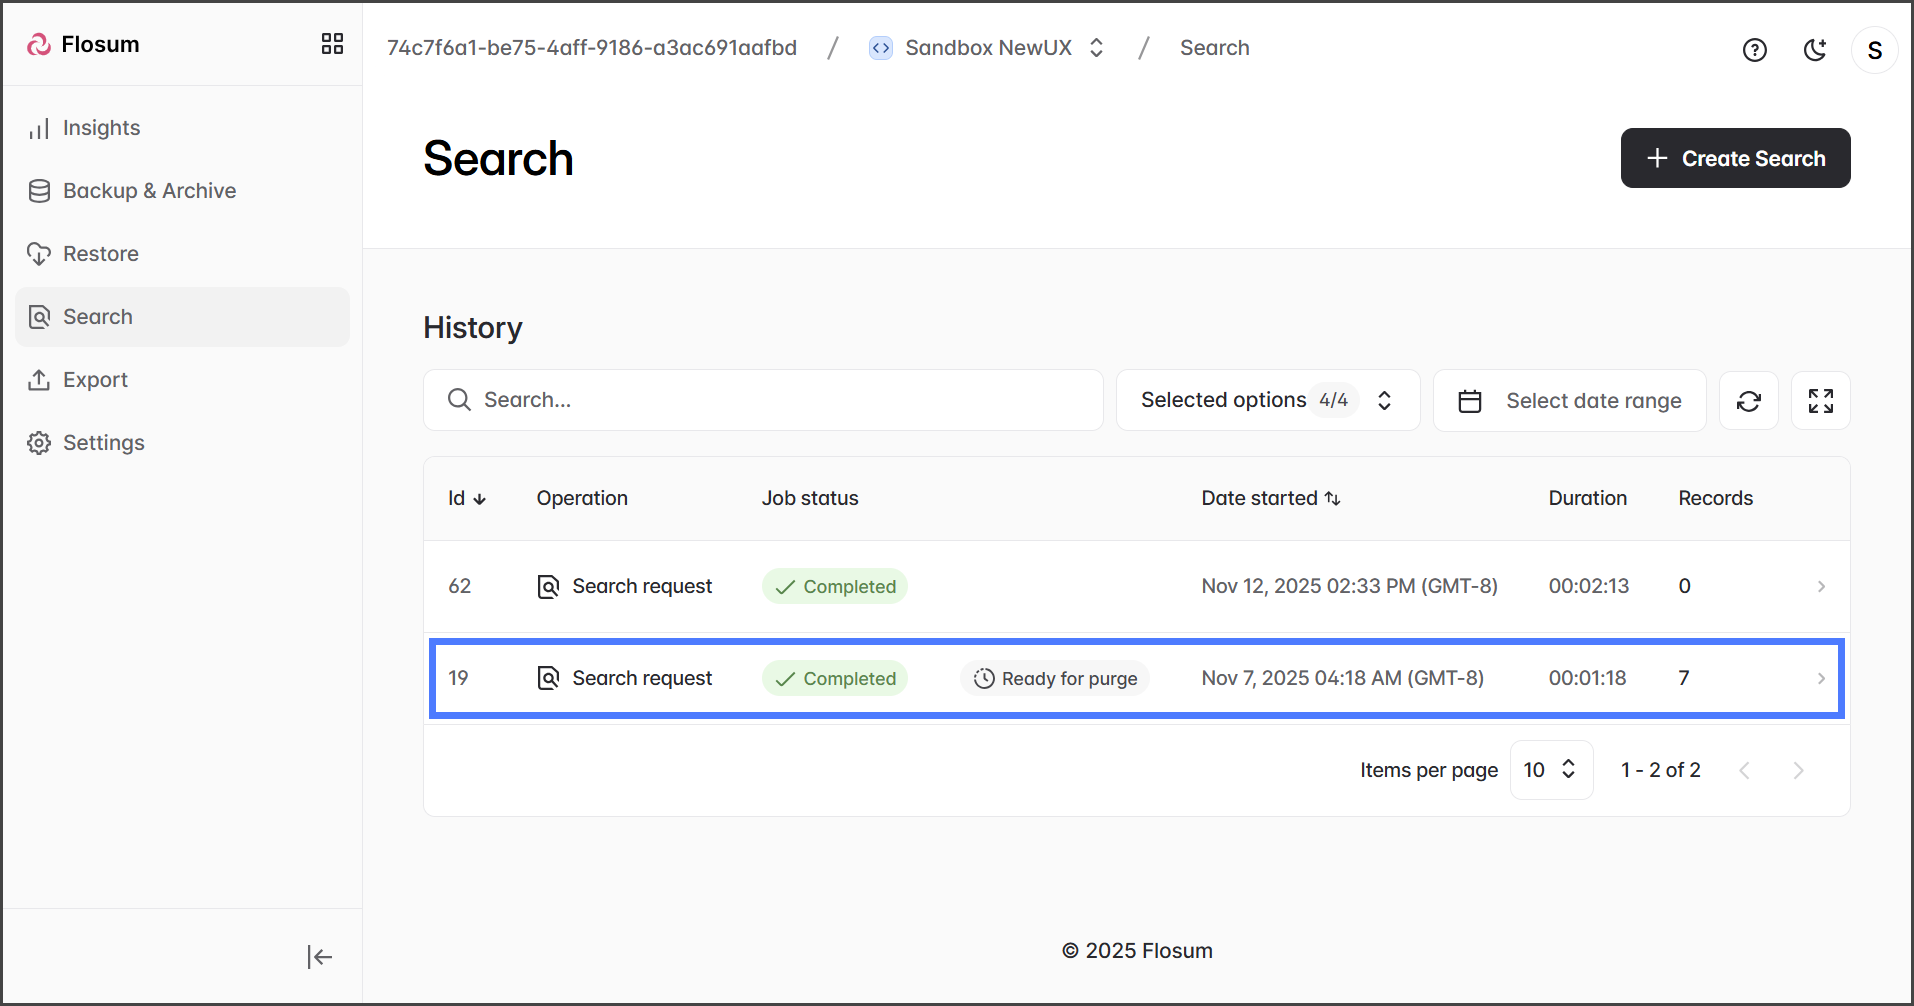Click the history Search input field

click(763, 401)
